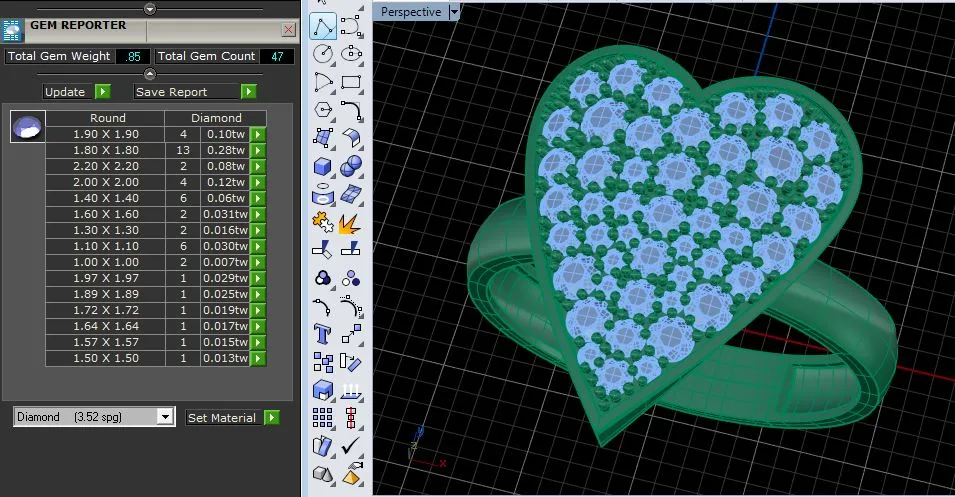Click green arrow for 1.40 X 1.40 row
Image resolution: width=955 pixels, height=497 pixels.
coord(258,198)
